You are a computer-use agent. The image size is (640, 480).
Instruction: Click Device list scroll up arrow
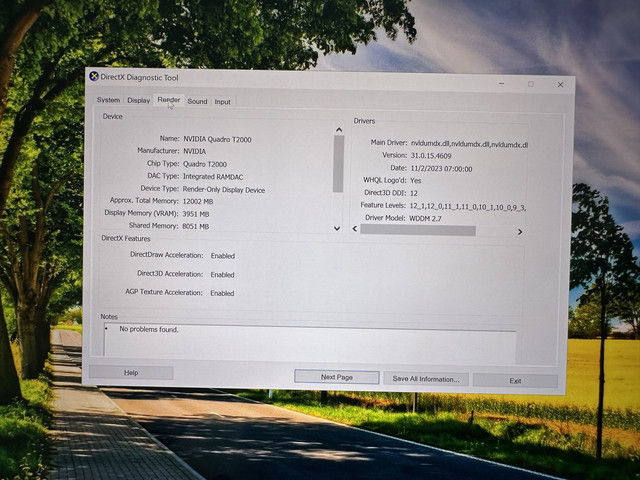(x=339, y=130)
